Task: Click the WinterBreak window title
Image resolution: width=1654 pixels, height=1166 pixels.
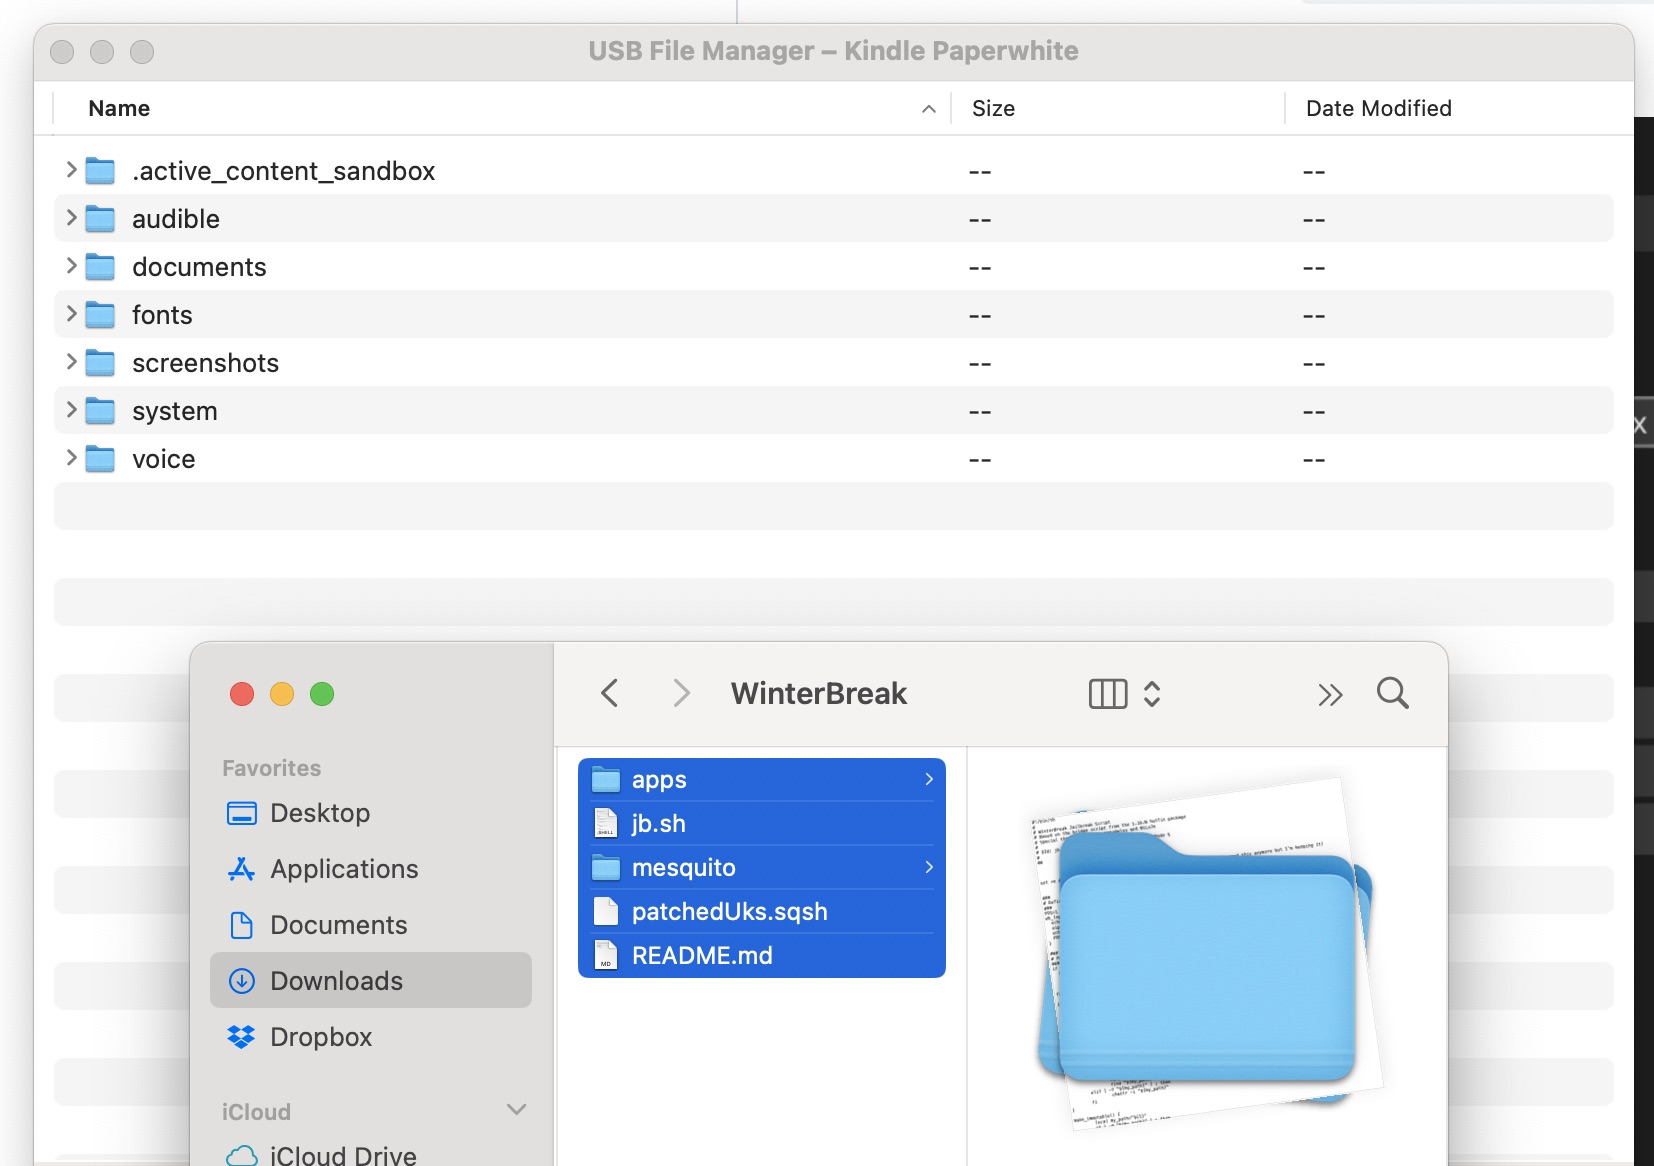Action: [x=819, y=693]
